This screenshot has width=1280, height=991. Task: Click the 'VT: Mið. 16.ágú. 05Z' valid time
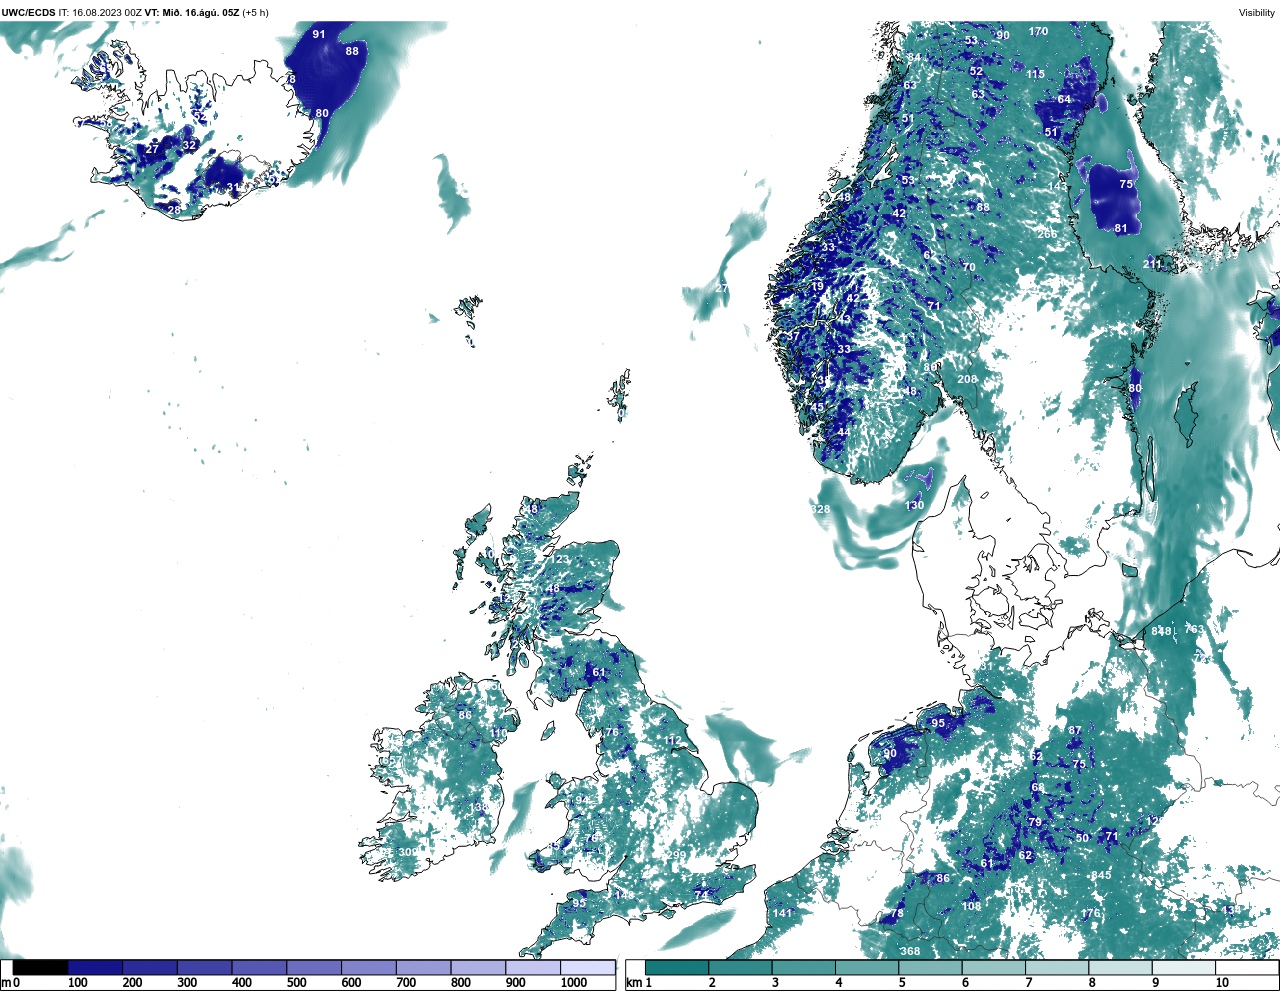192,12
